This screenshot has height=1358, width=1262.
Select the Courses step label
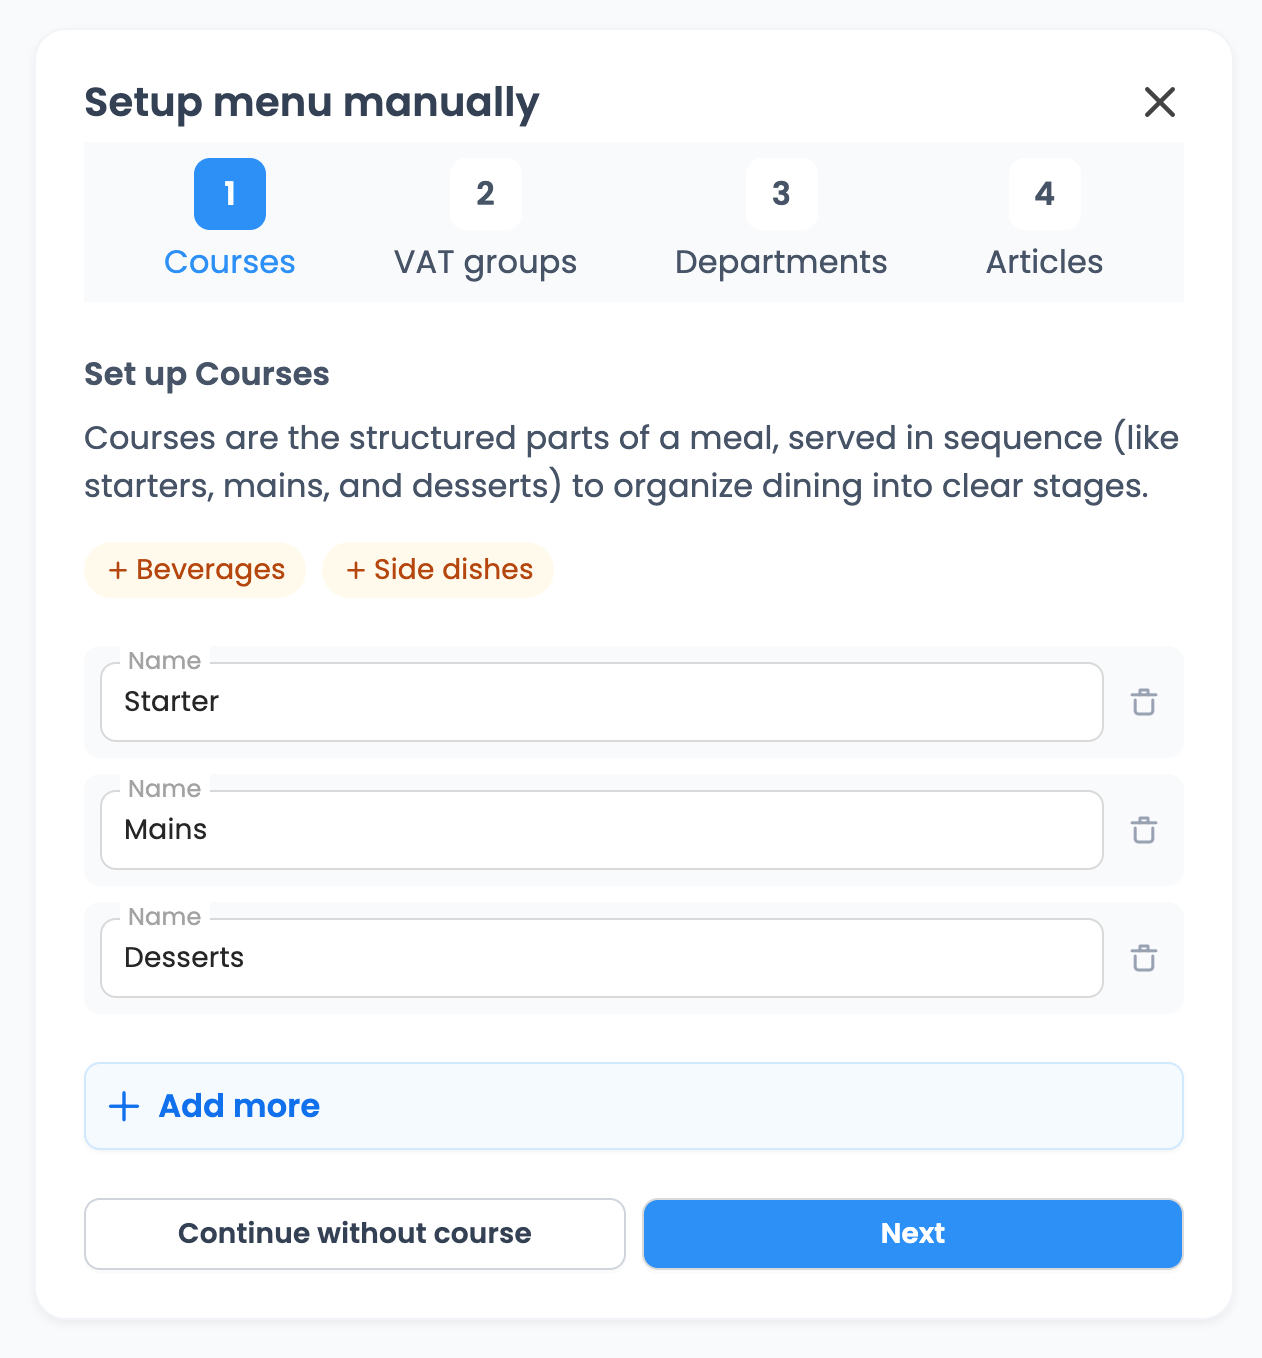pos(230,262)
